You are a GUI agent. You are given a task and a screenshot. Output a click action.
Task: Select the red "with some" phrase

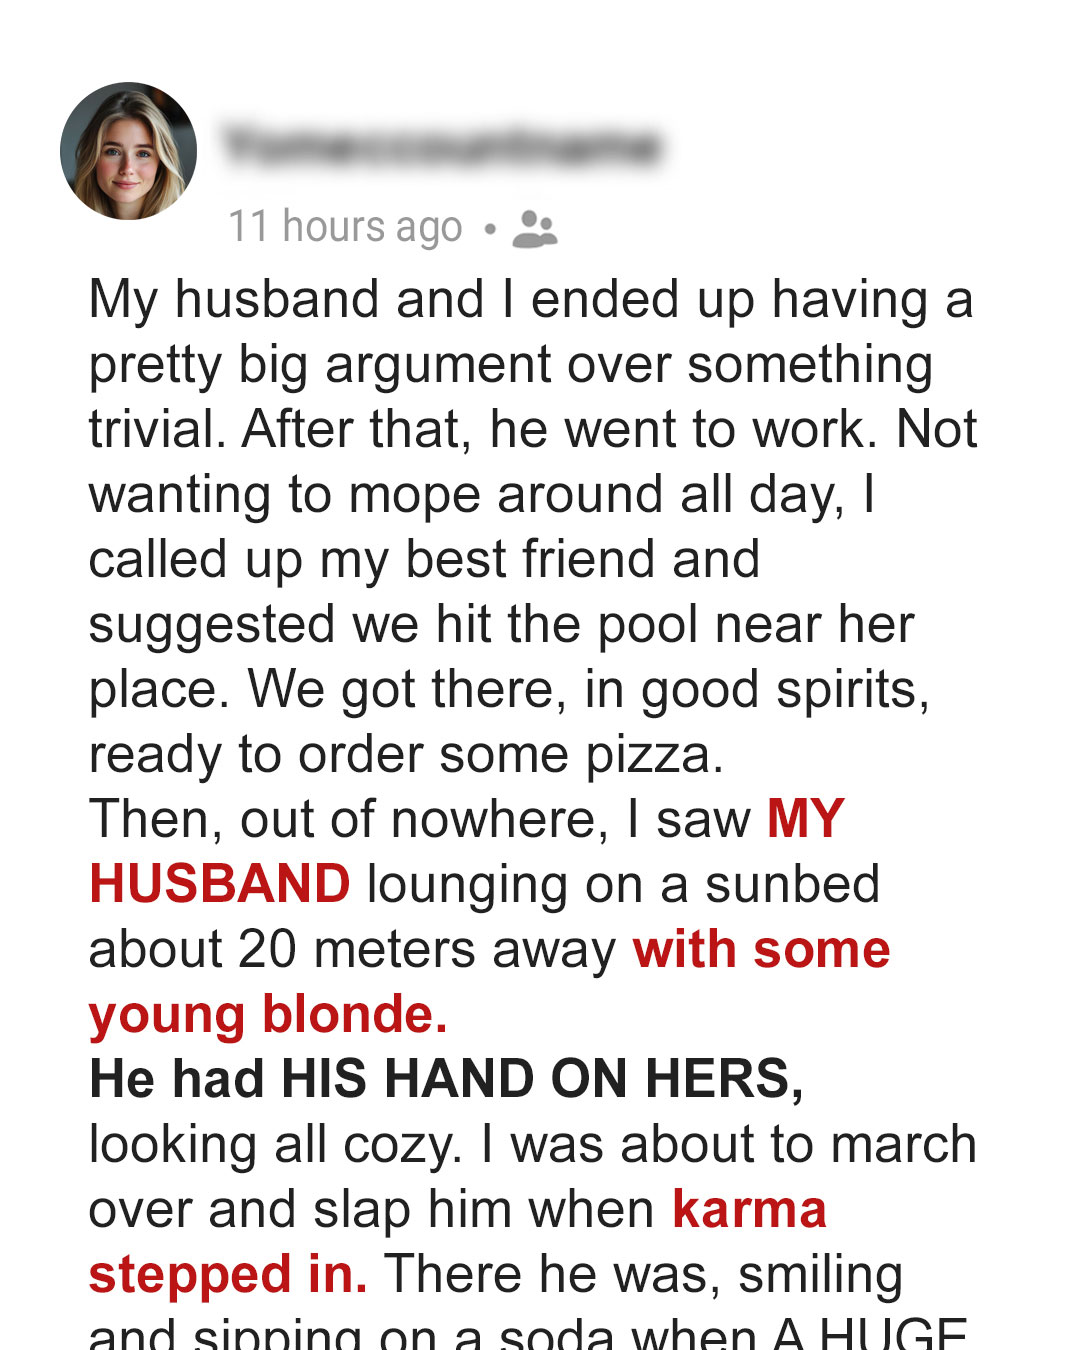761,949
